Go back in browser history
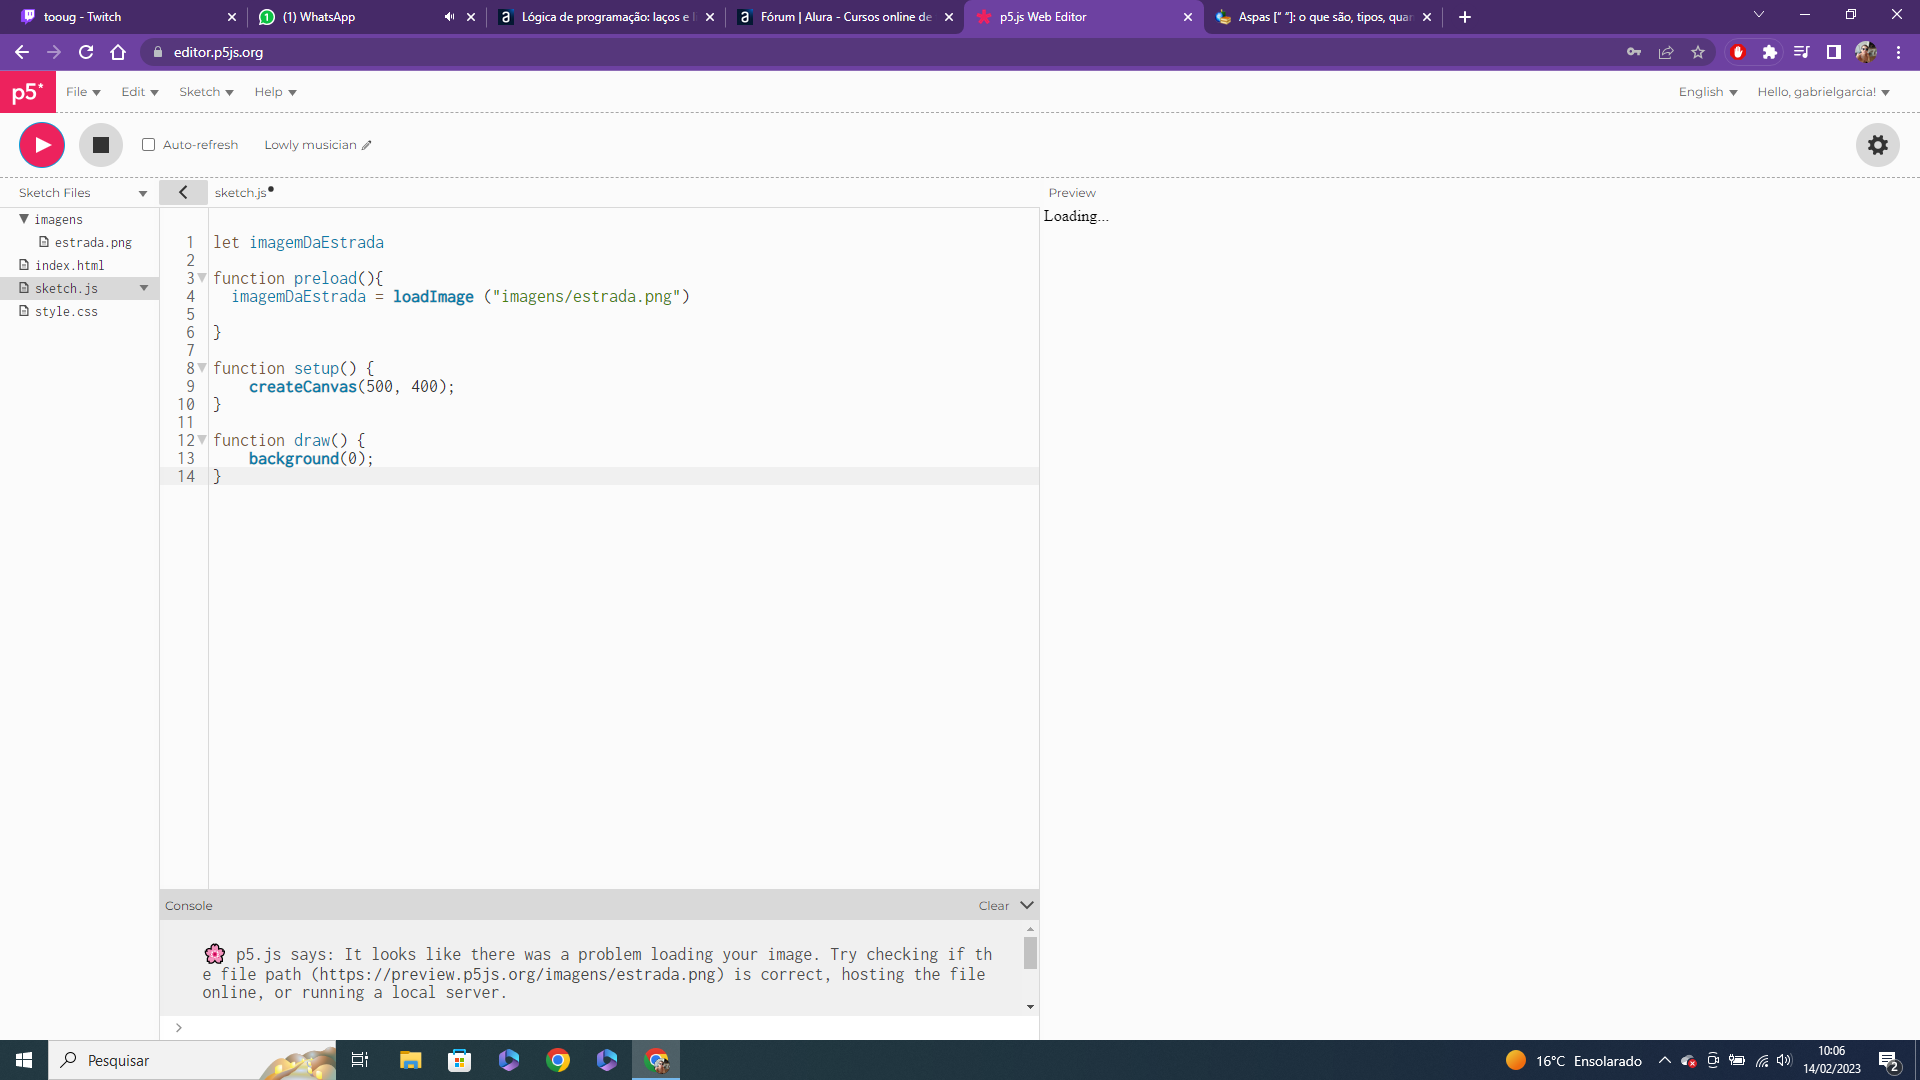 coord(22,52)
